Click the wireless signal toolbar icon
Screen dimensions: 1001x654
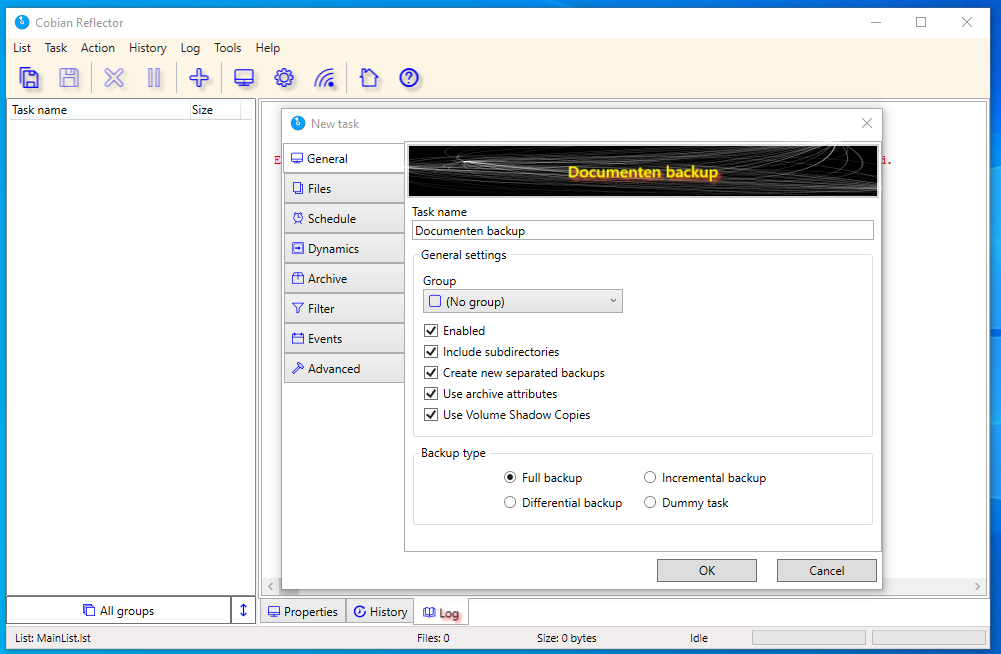point(325,78)
